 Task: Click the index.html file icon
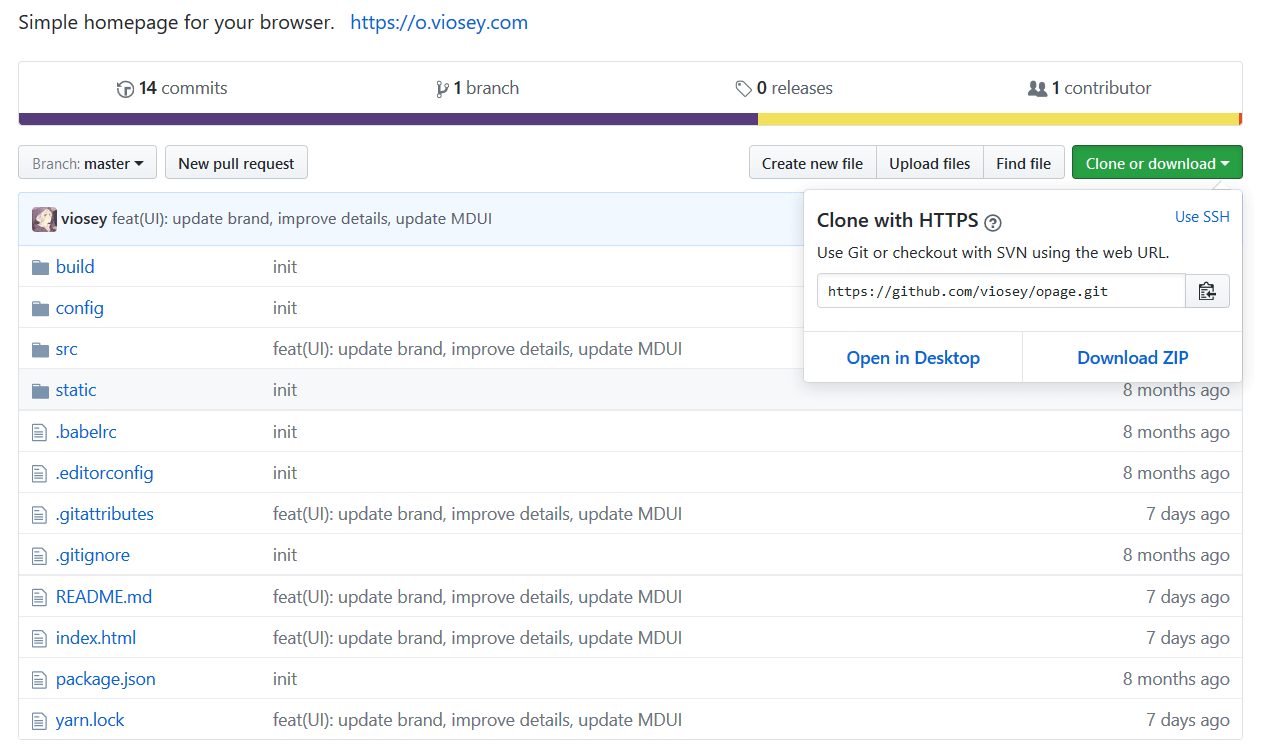[x=39, y=638]
